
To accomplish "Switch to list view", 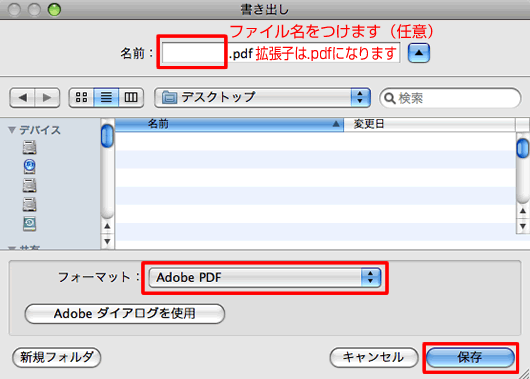I will click(106, 98).
